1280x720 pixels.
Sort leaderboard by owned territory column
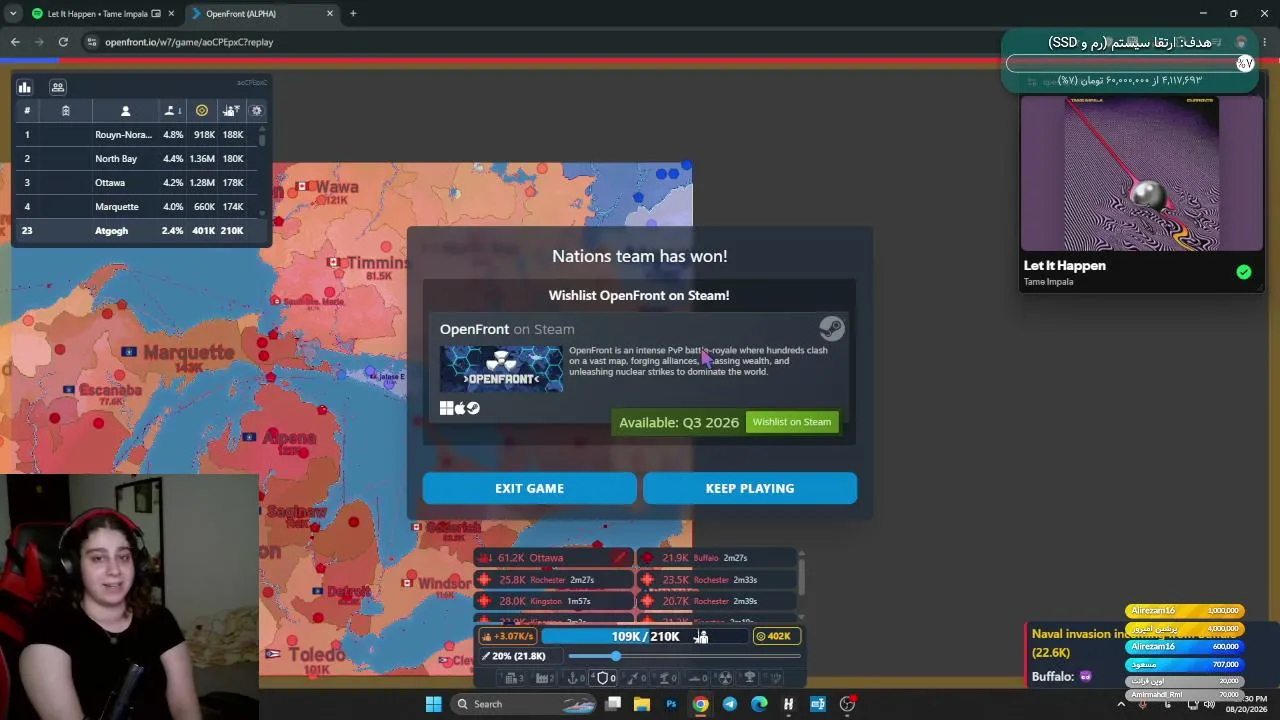172,111
